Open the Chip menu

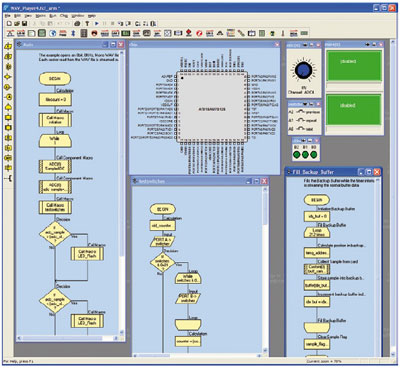coord(64,16)
